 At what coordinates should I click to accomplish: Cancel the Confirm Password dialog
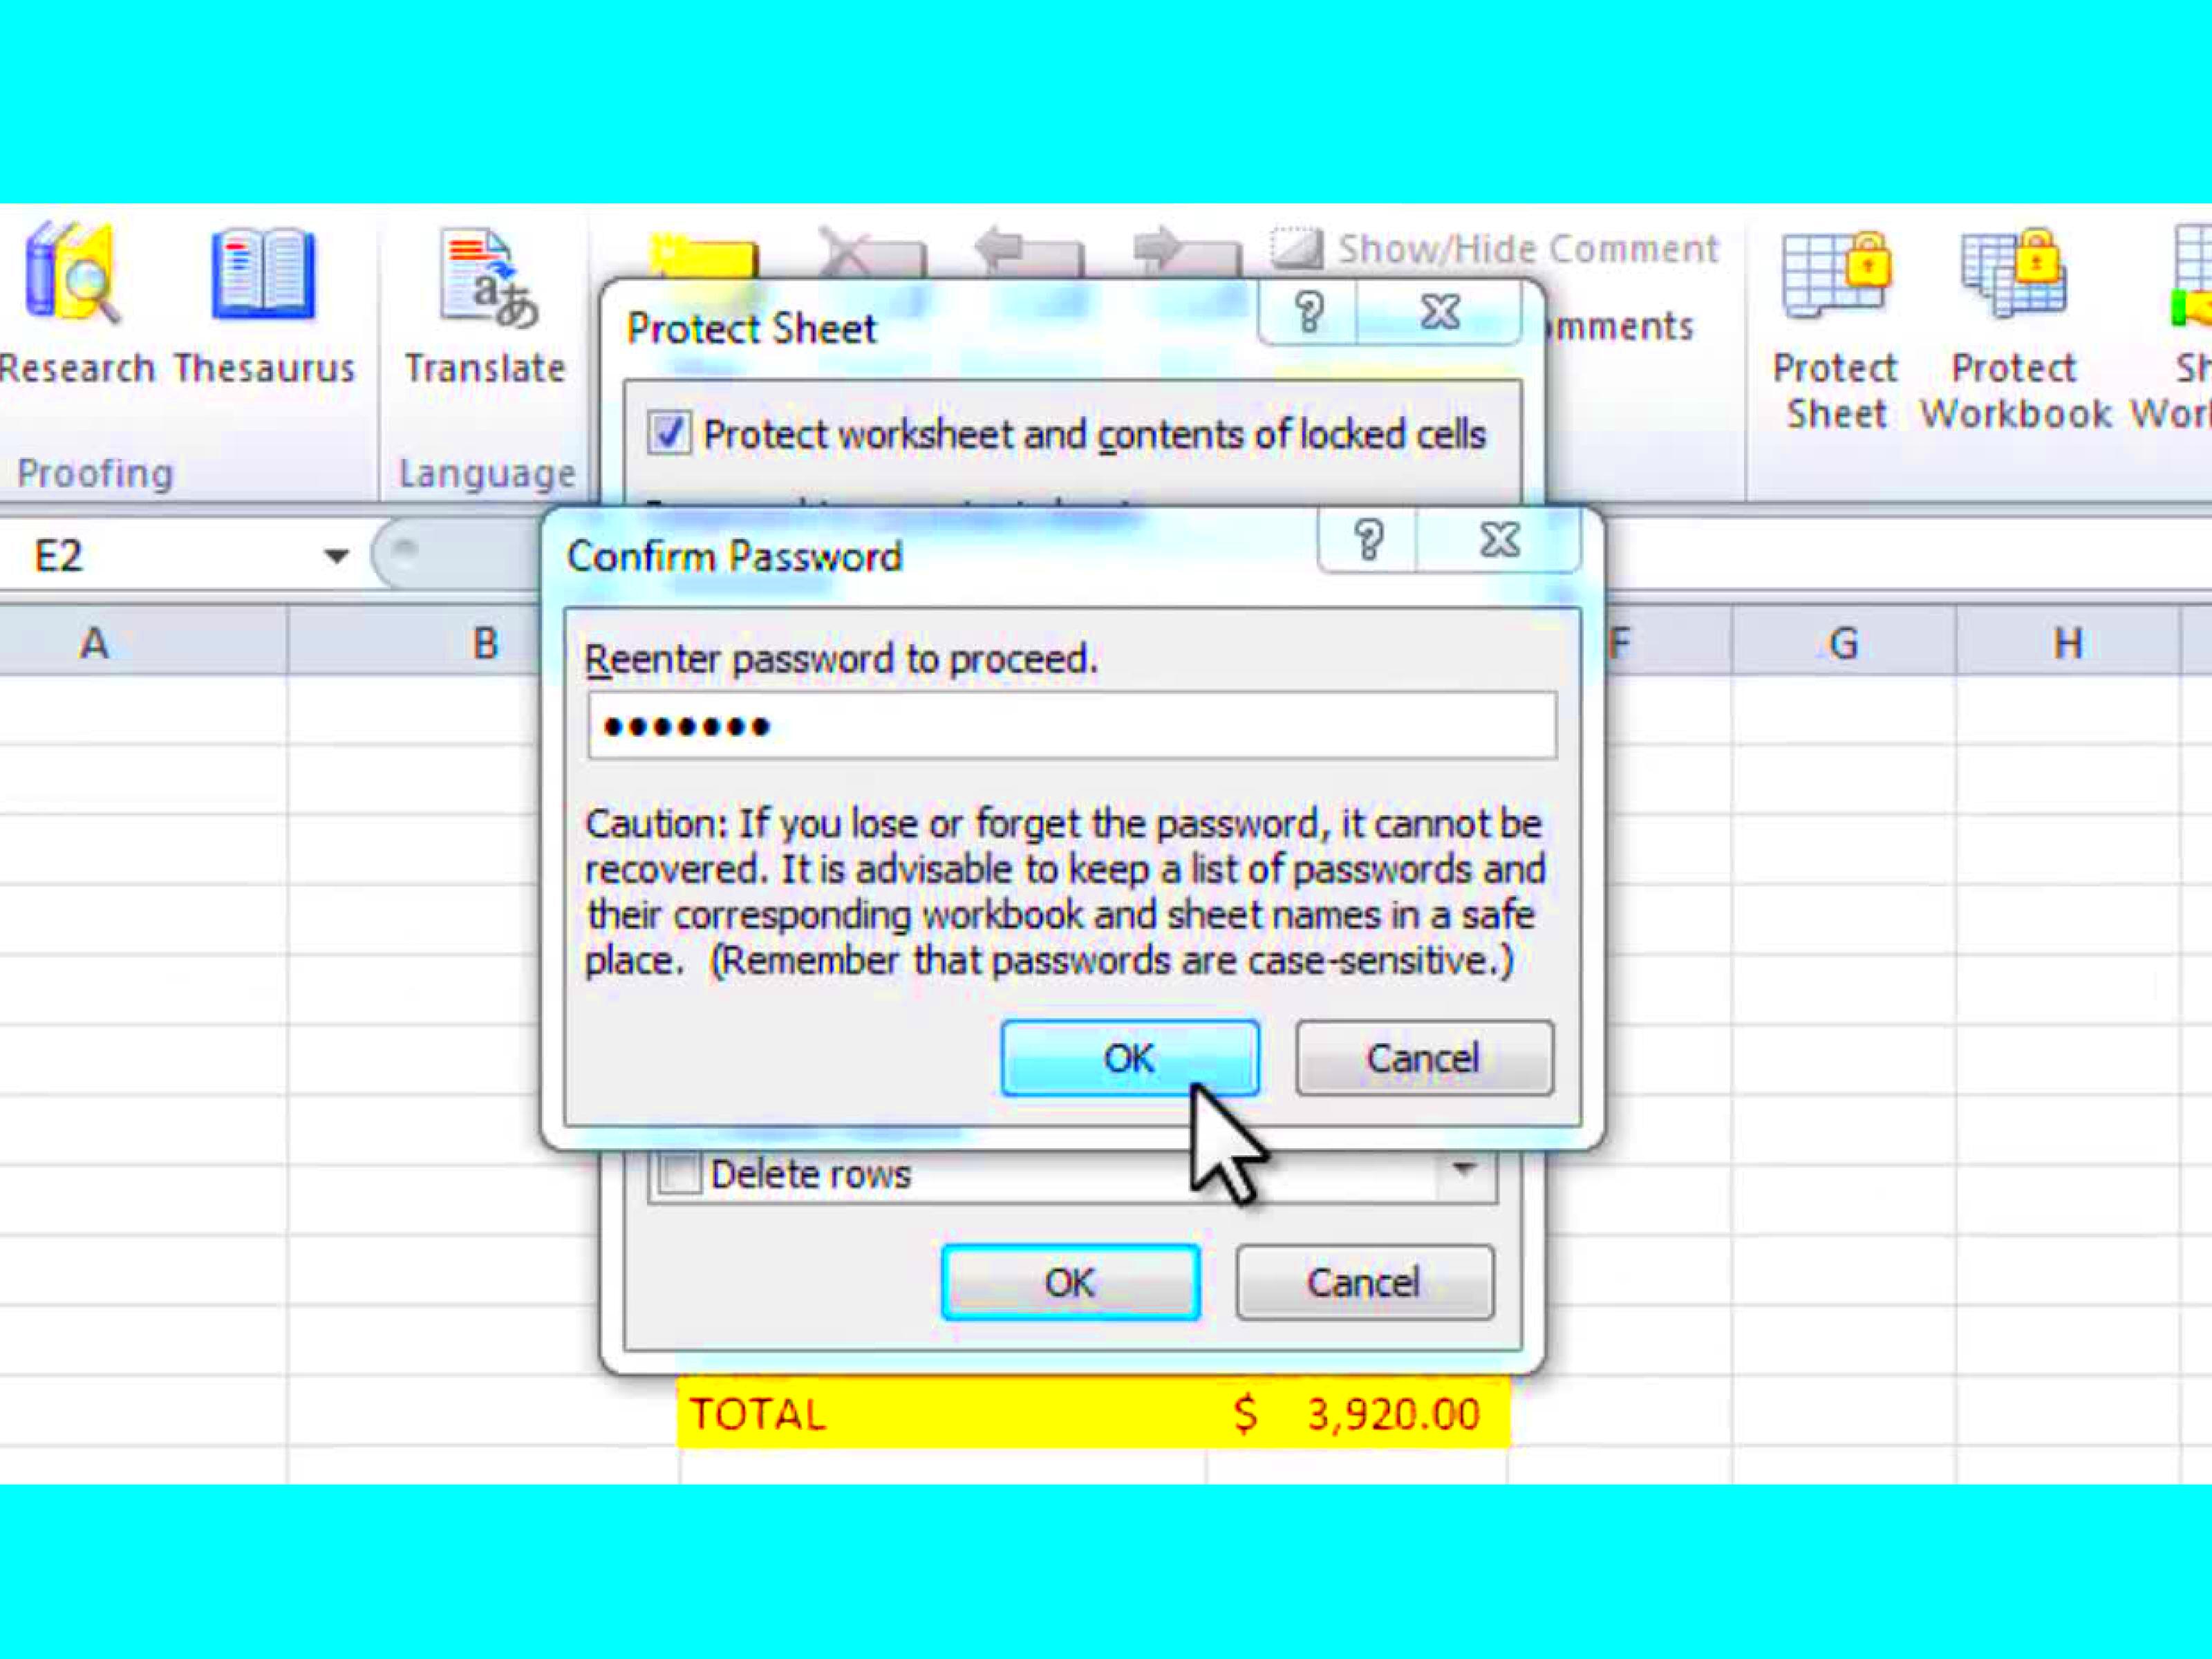click(x=1421, y=1058)
